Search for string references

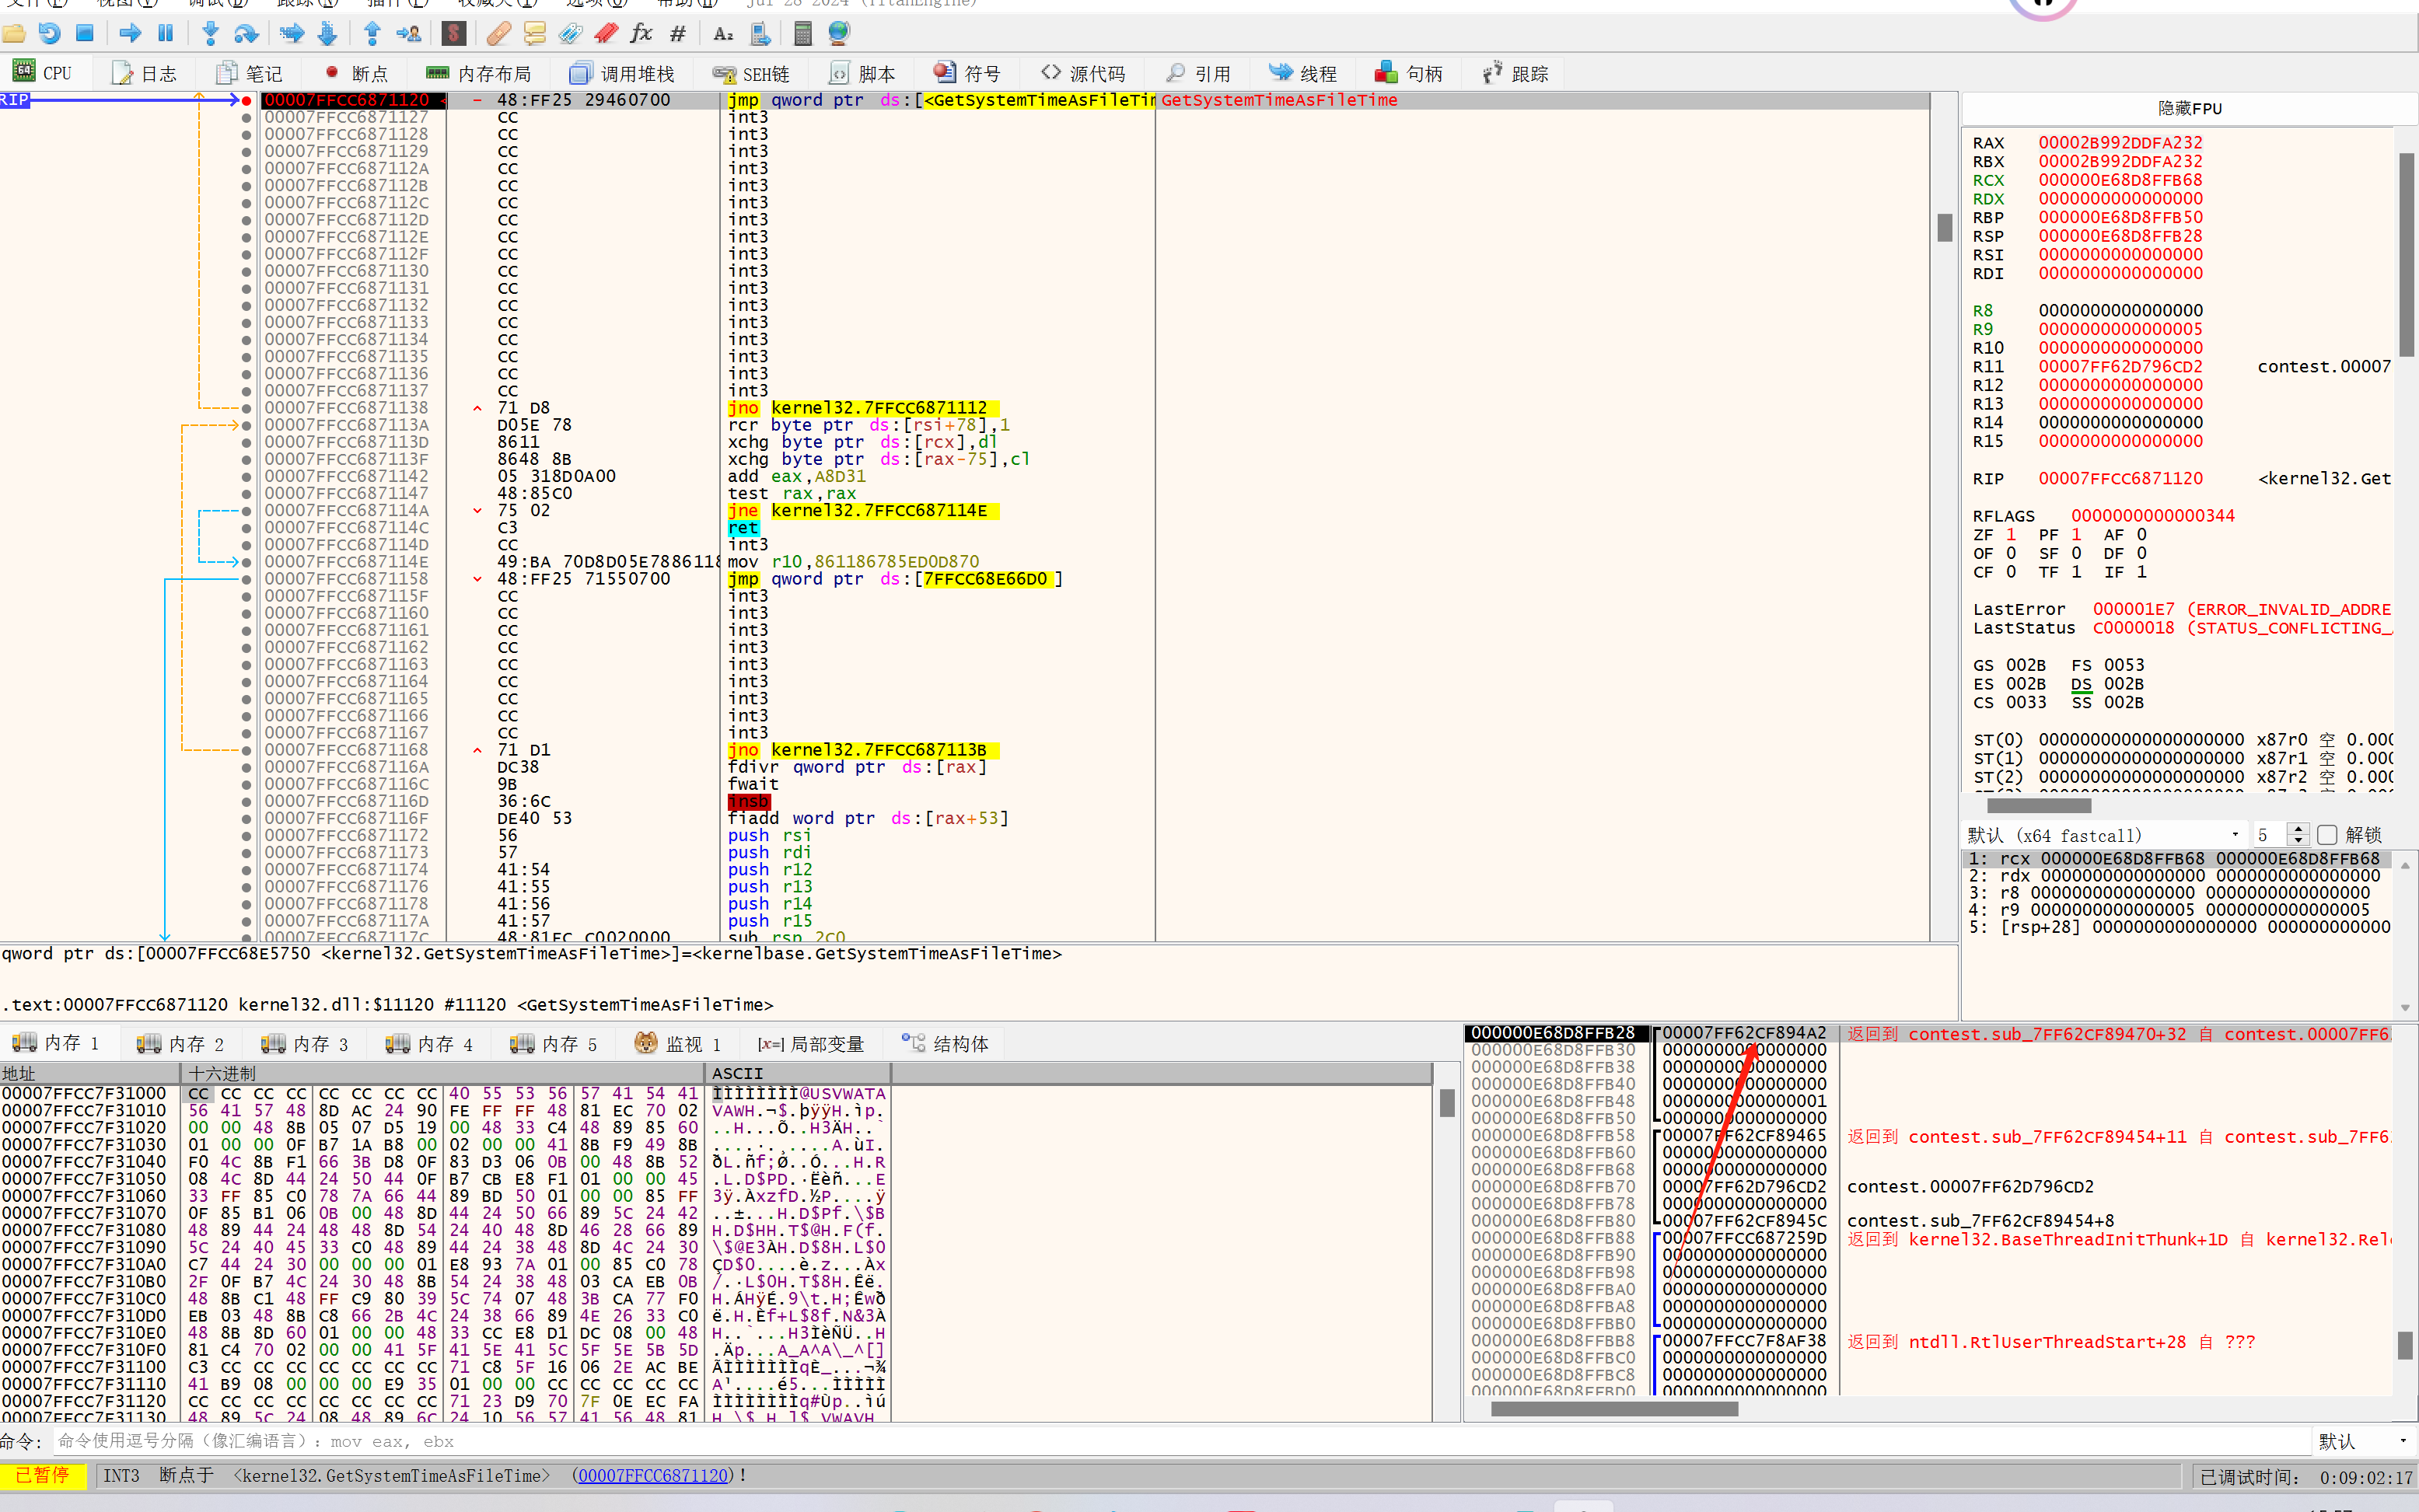click(x=724, y=34)
